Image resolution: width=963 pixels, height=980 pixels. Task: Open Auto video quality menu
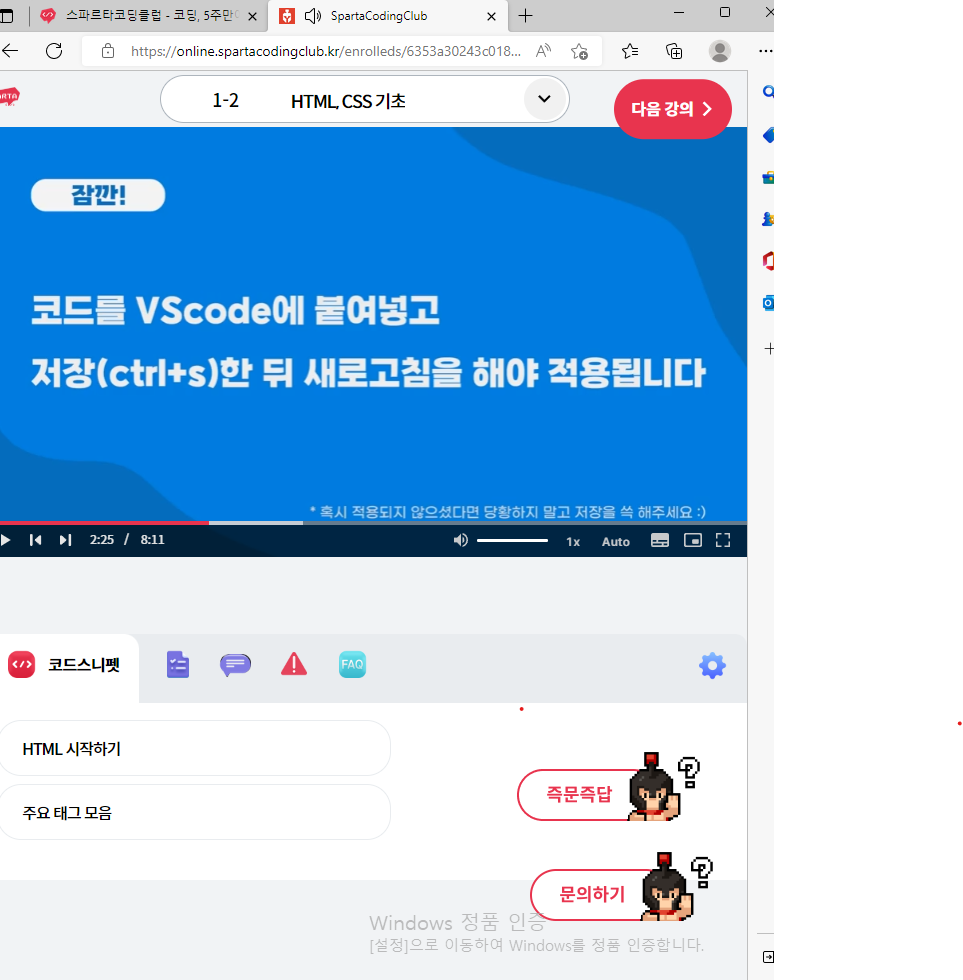click(616, 542)
